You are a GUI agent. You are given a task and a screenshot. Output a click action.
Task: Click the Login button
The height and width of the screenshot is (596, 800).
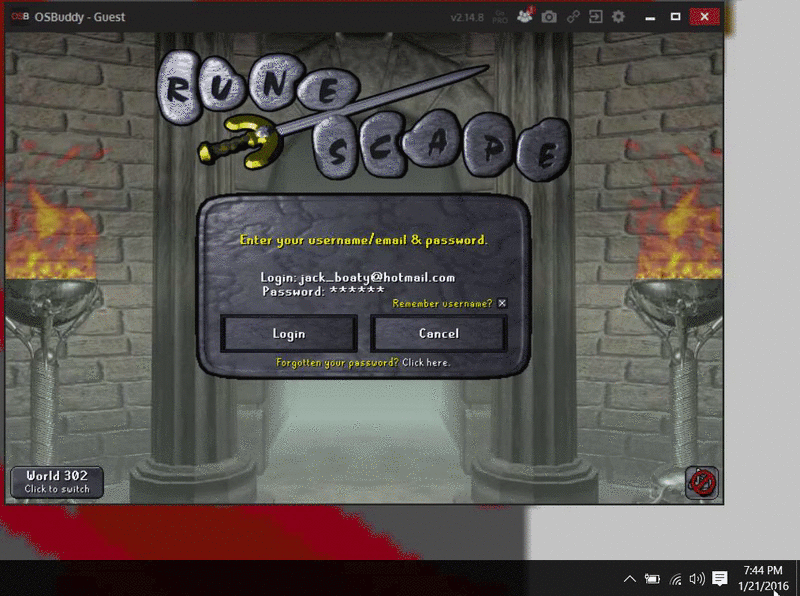pyautogui.click(x=289, y=334)
